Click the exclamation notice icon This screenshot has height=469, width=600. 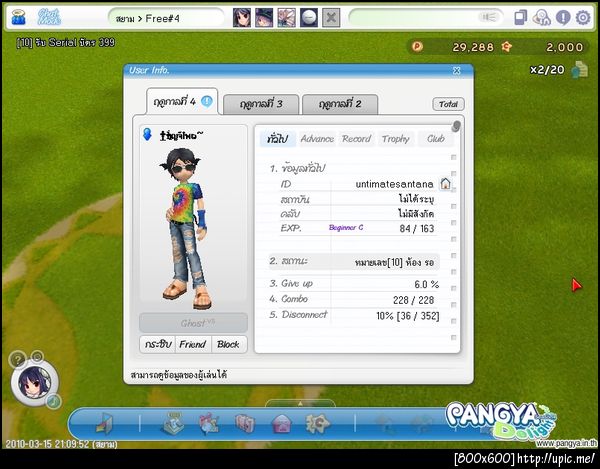[x=563, y=18]
